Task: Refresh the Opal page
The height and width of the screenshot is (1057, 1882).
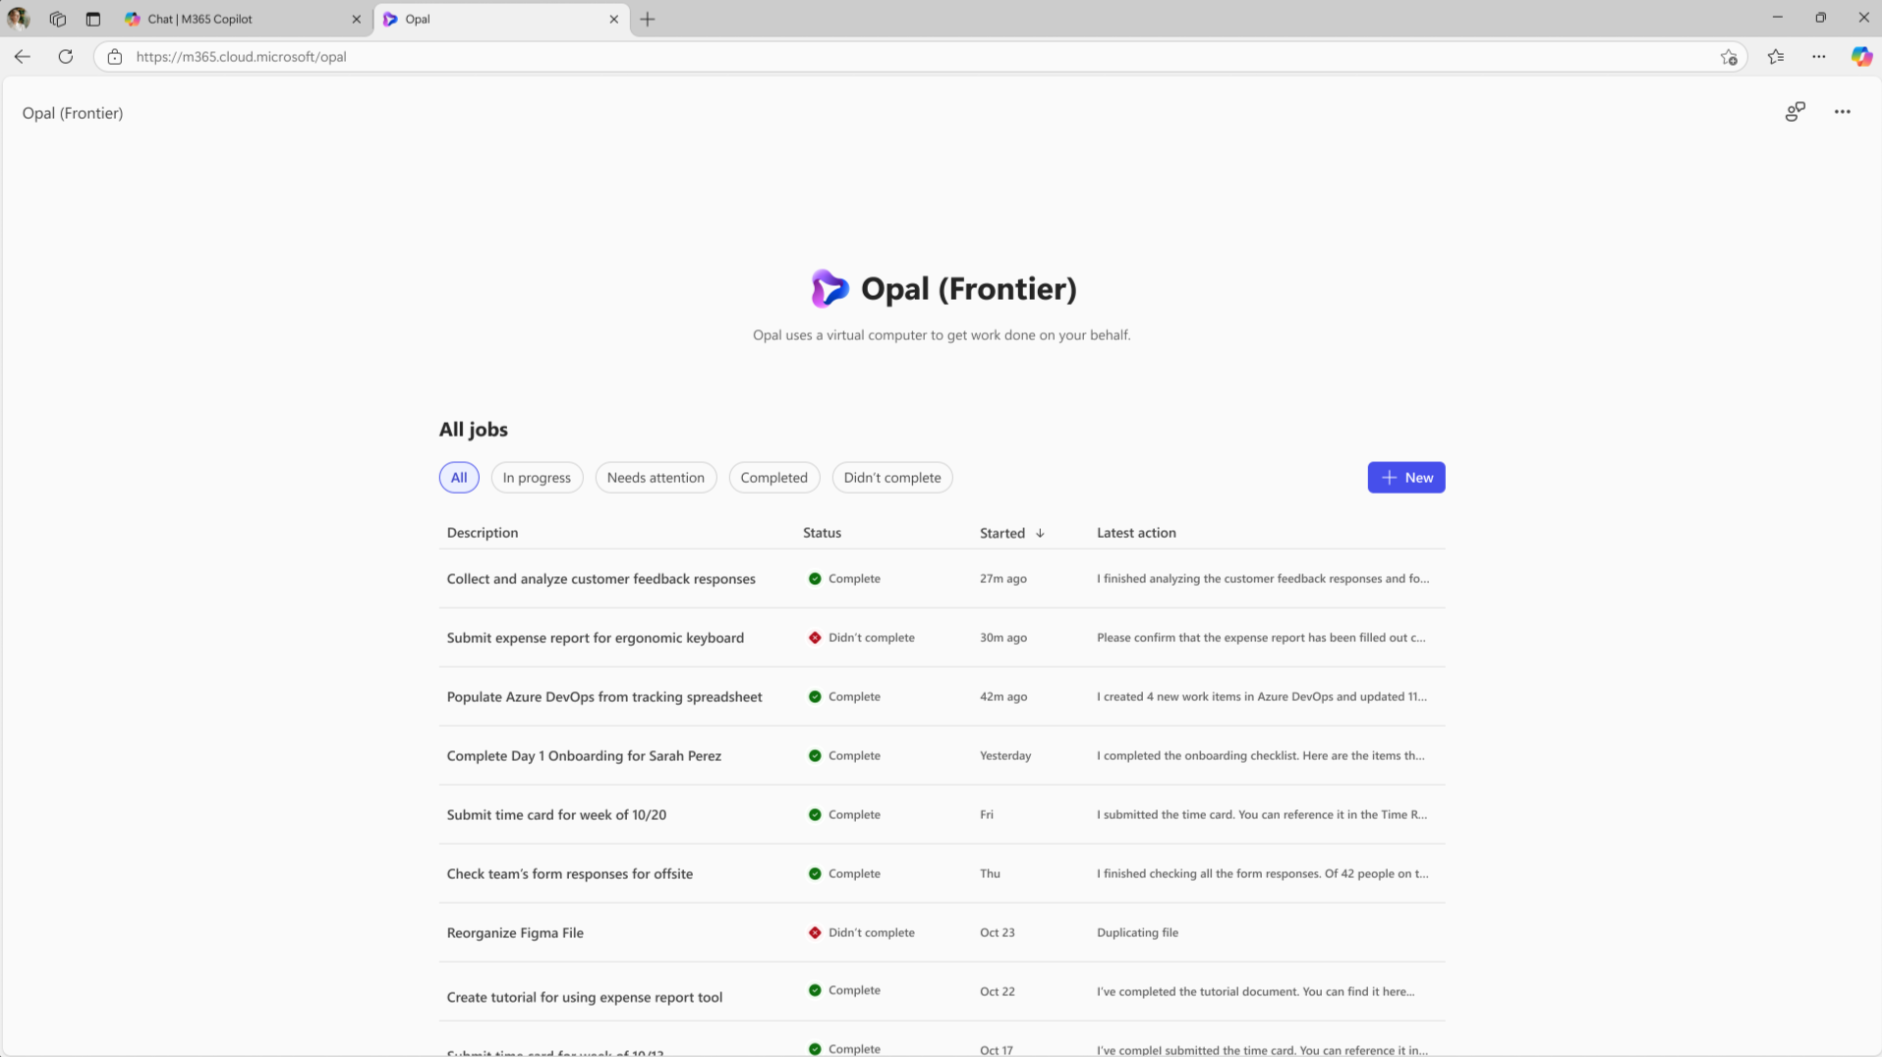Action: (66, 57)
